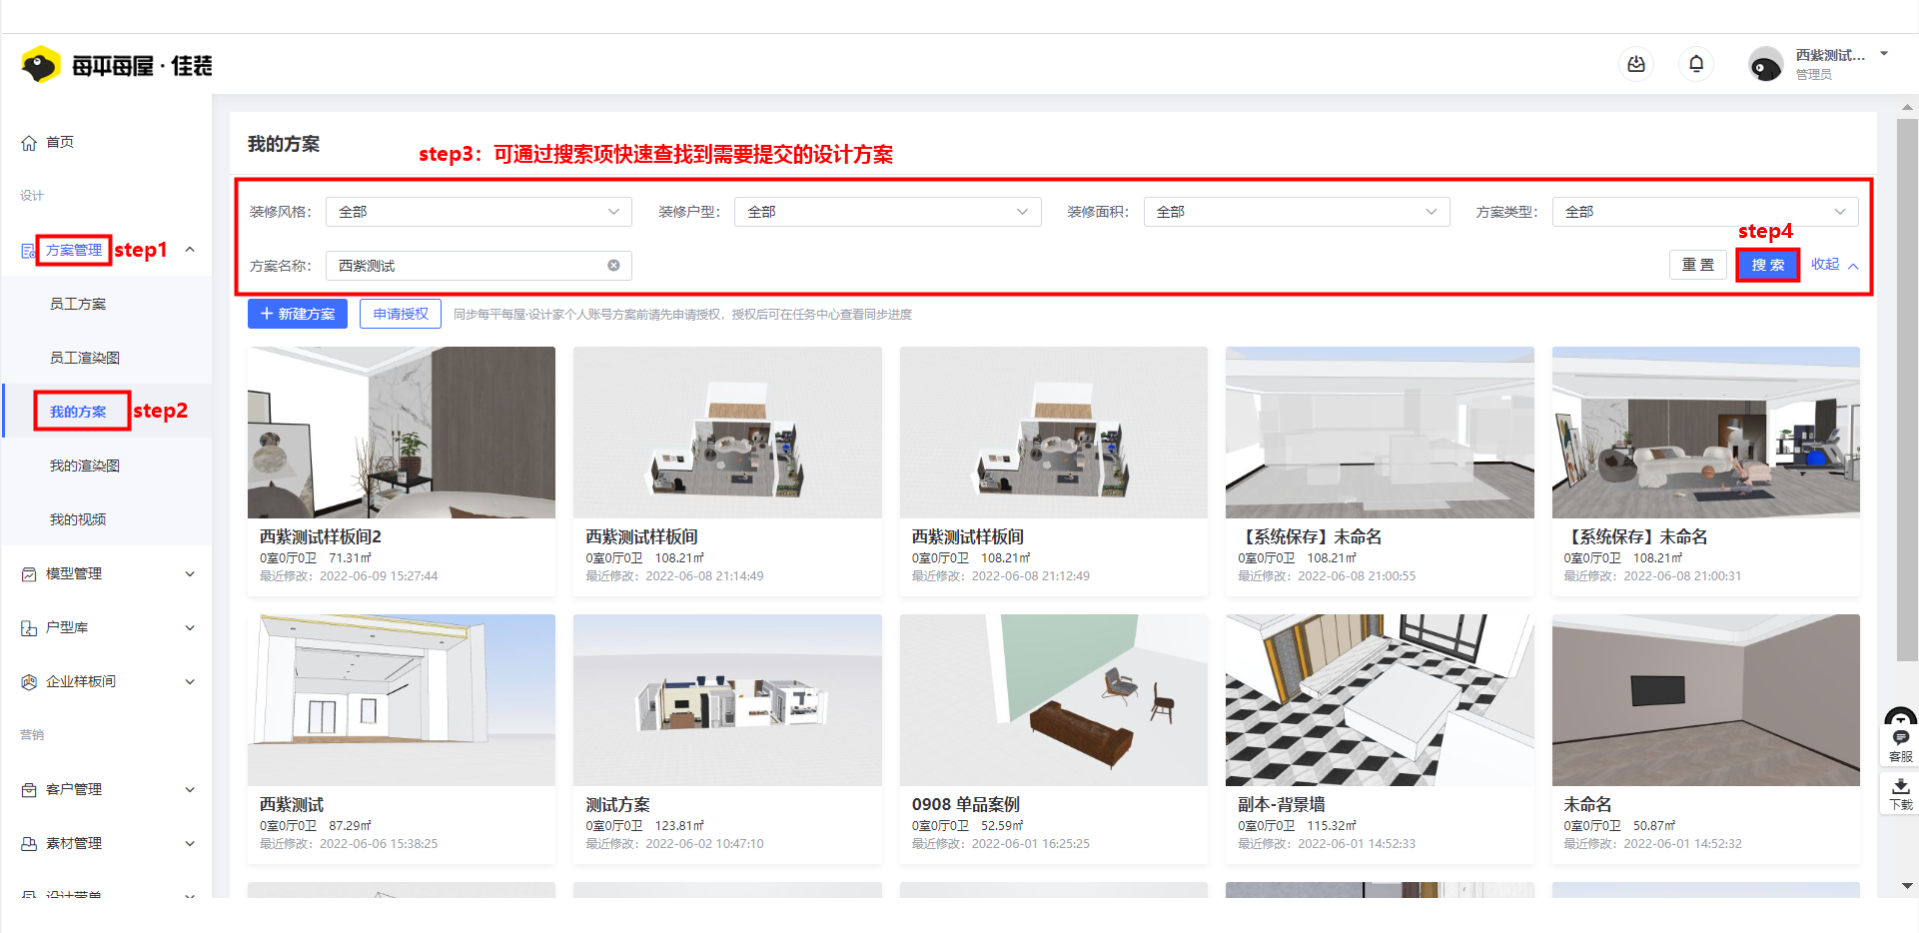Open the notification bell
The height and width of the screenshot is (933, 1919).
pyautogui.click(x=1696, y=64)
